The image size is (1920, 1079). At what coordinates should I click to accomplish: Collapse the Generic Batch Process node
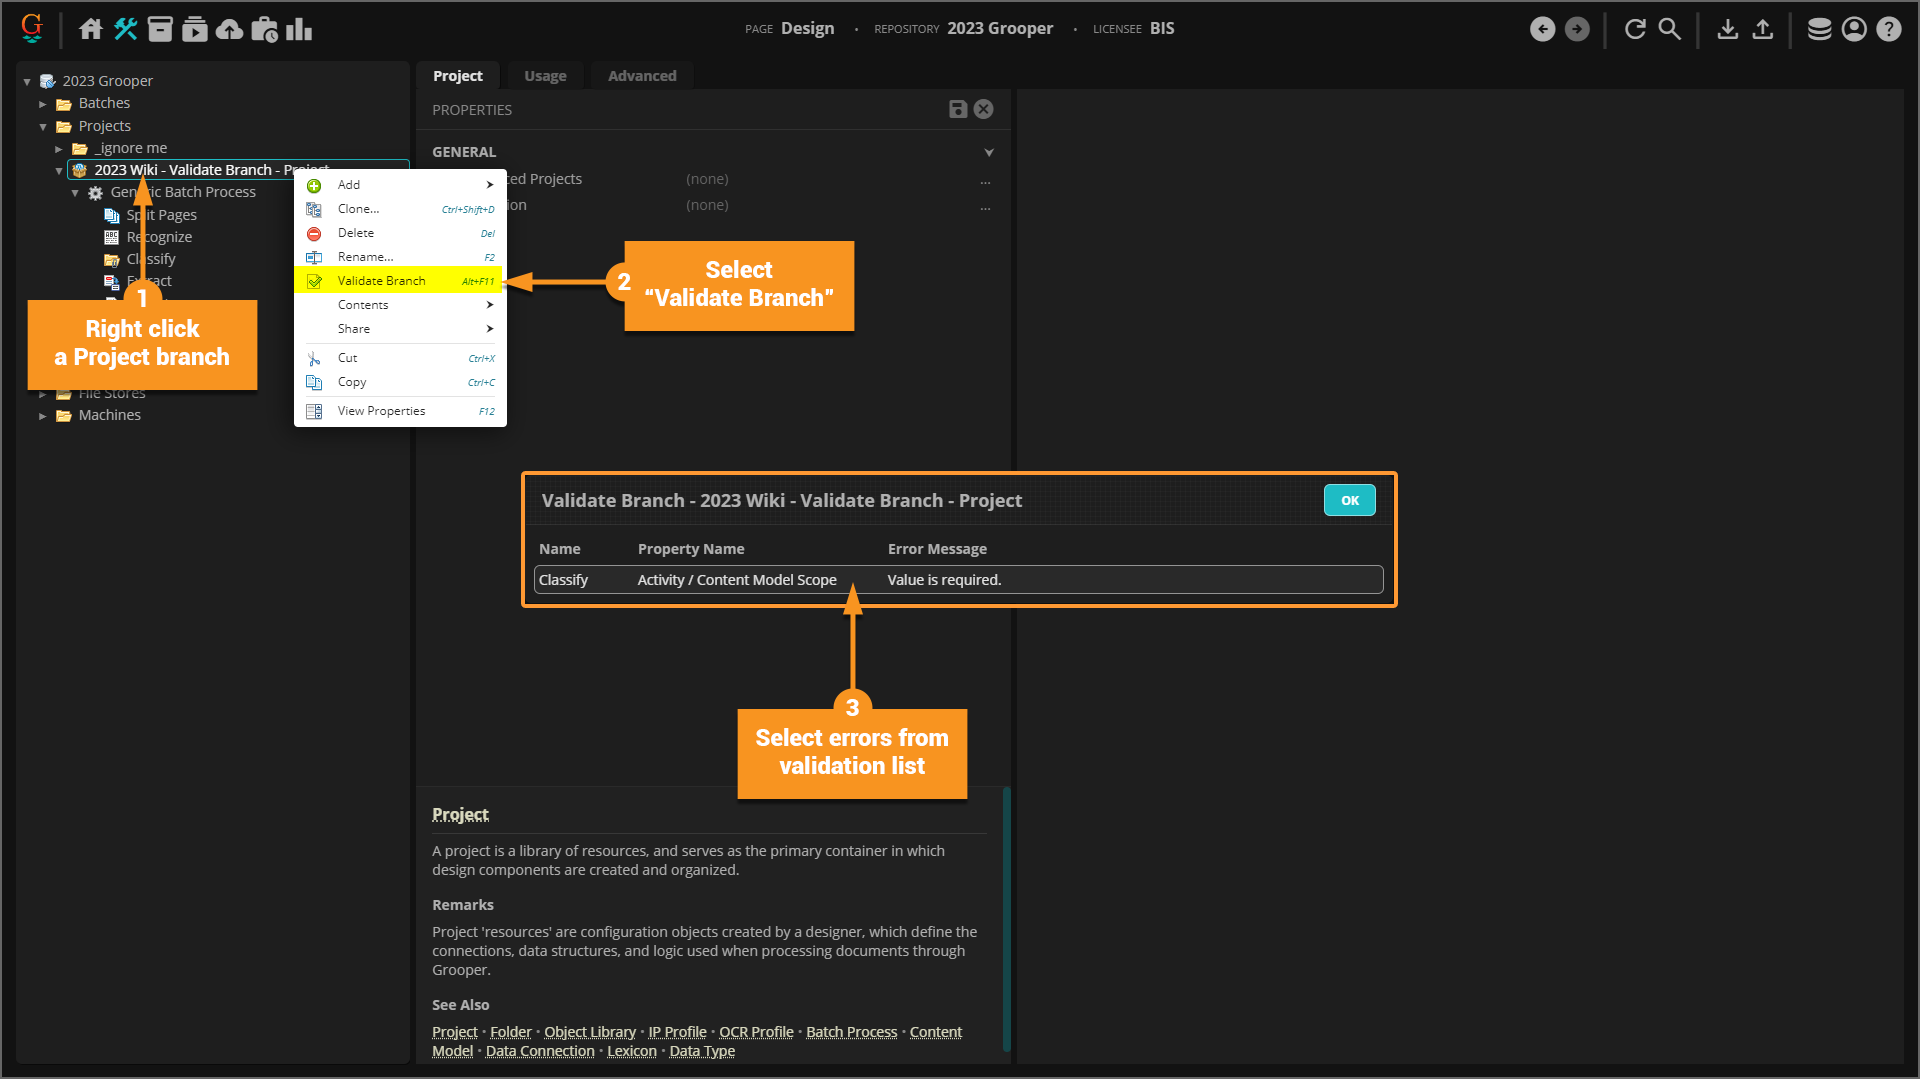click(x=75, y=193)
